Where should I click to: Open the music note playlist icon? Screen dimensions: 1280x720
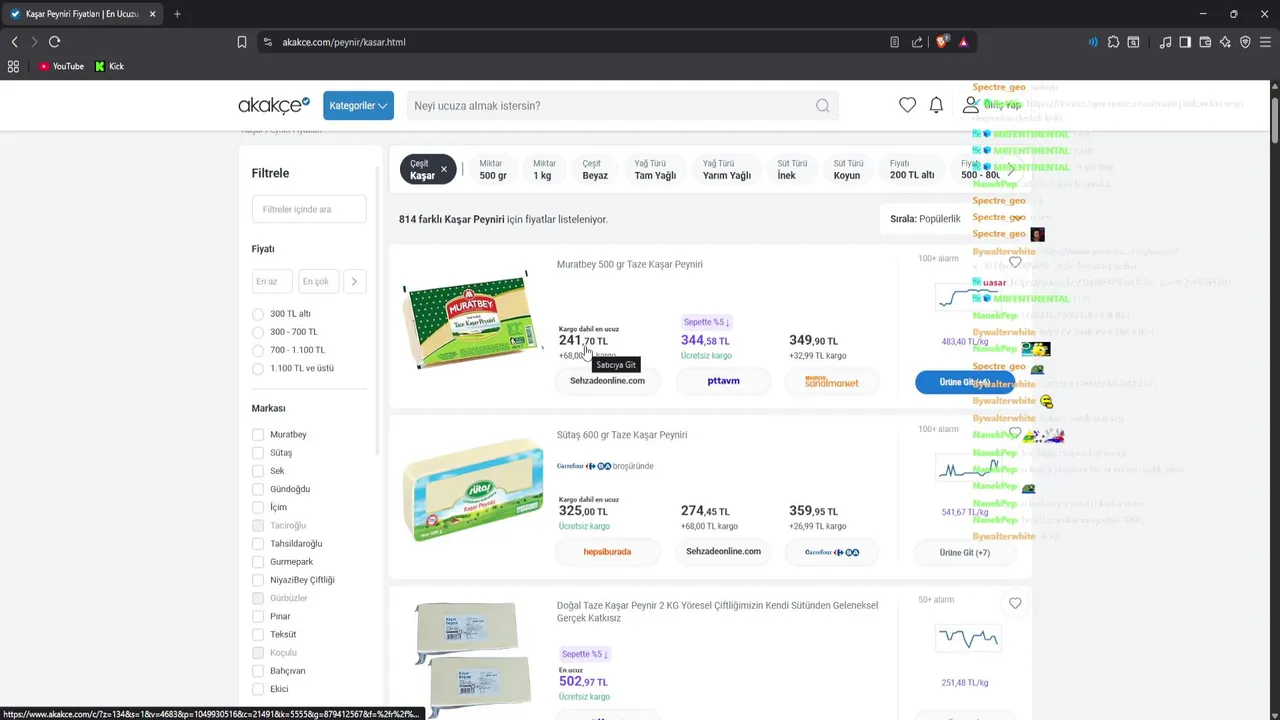1165,42
